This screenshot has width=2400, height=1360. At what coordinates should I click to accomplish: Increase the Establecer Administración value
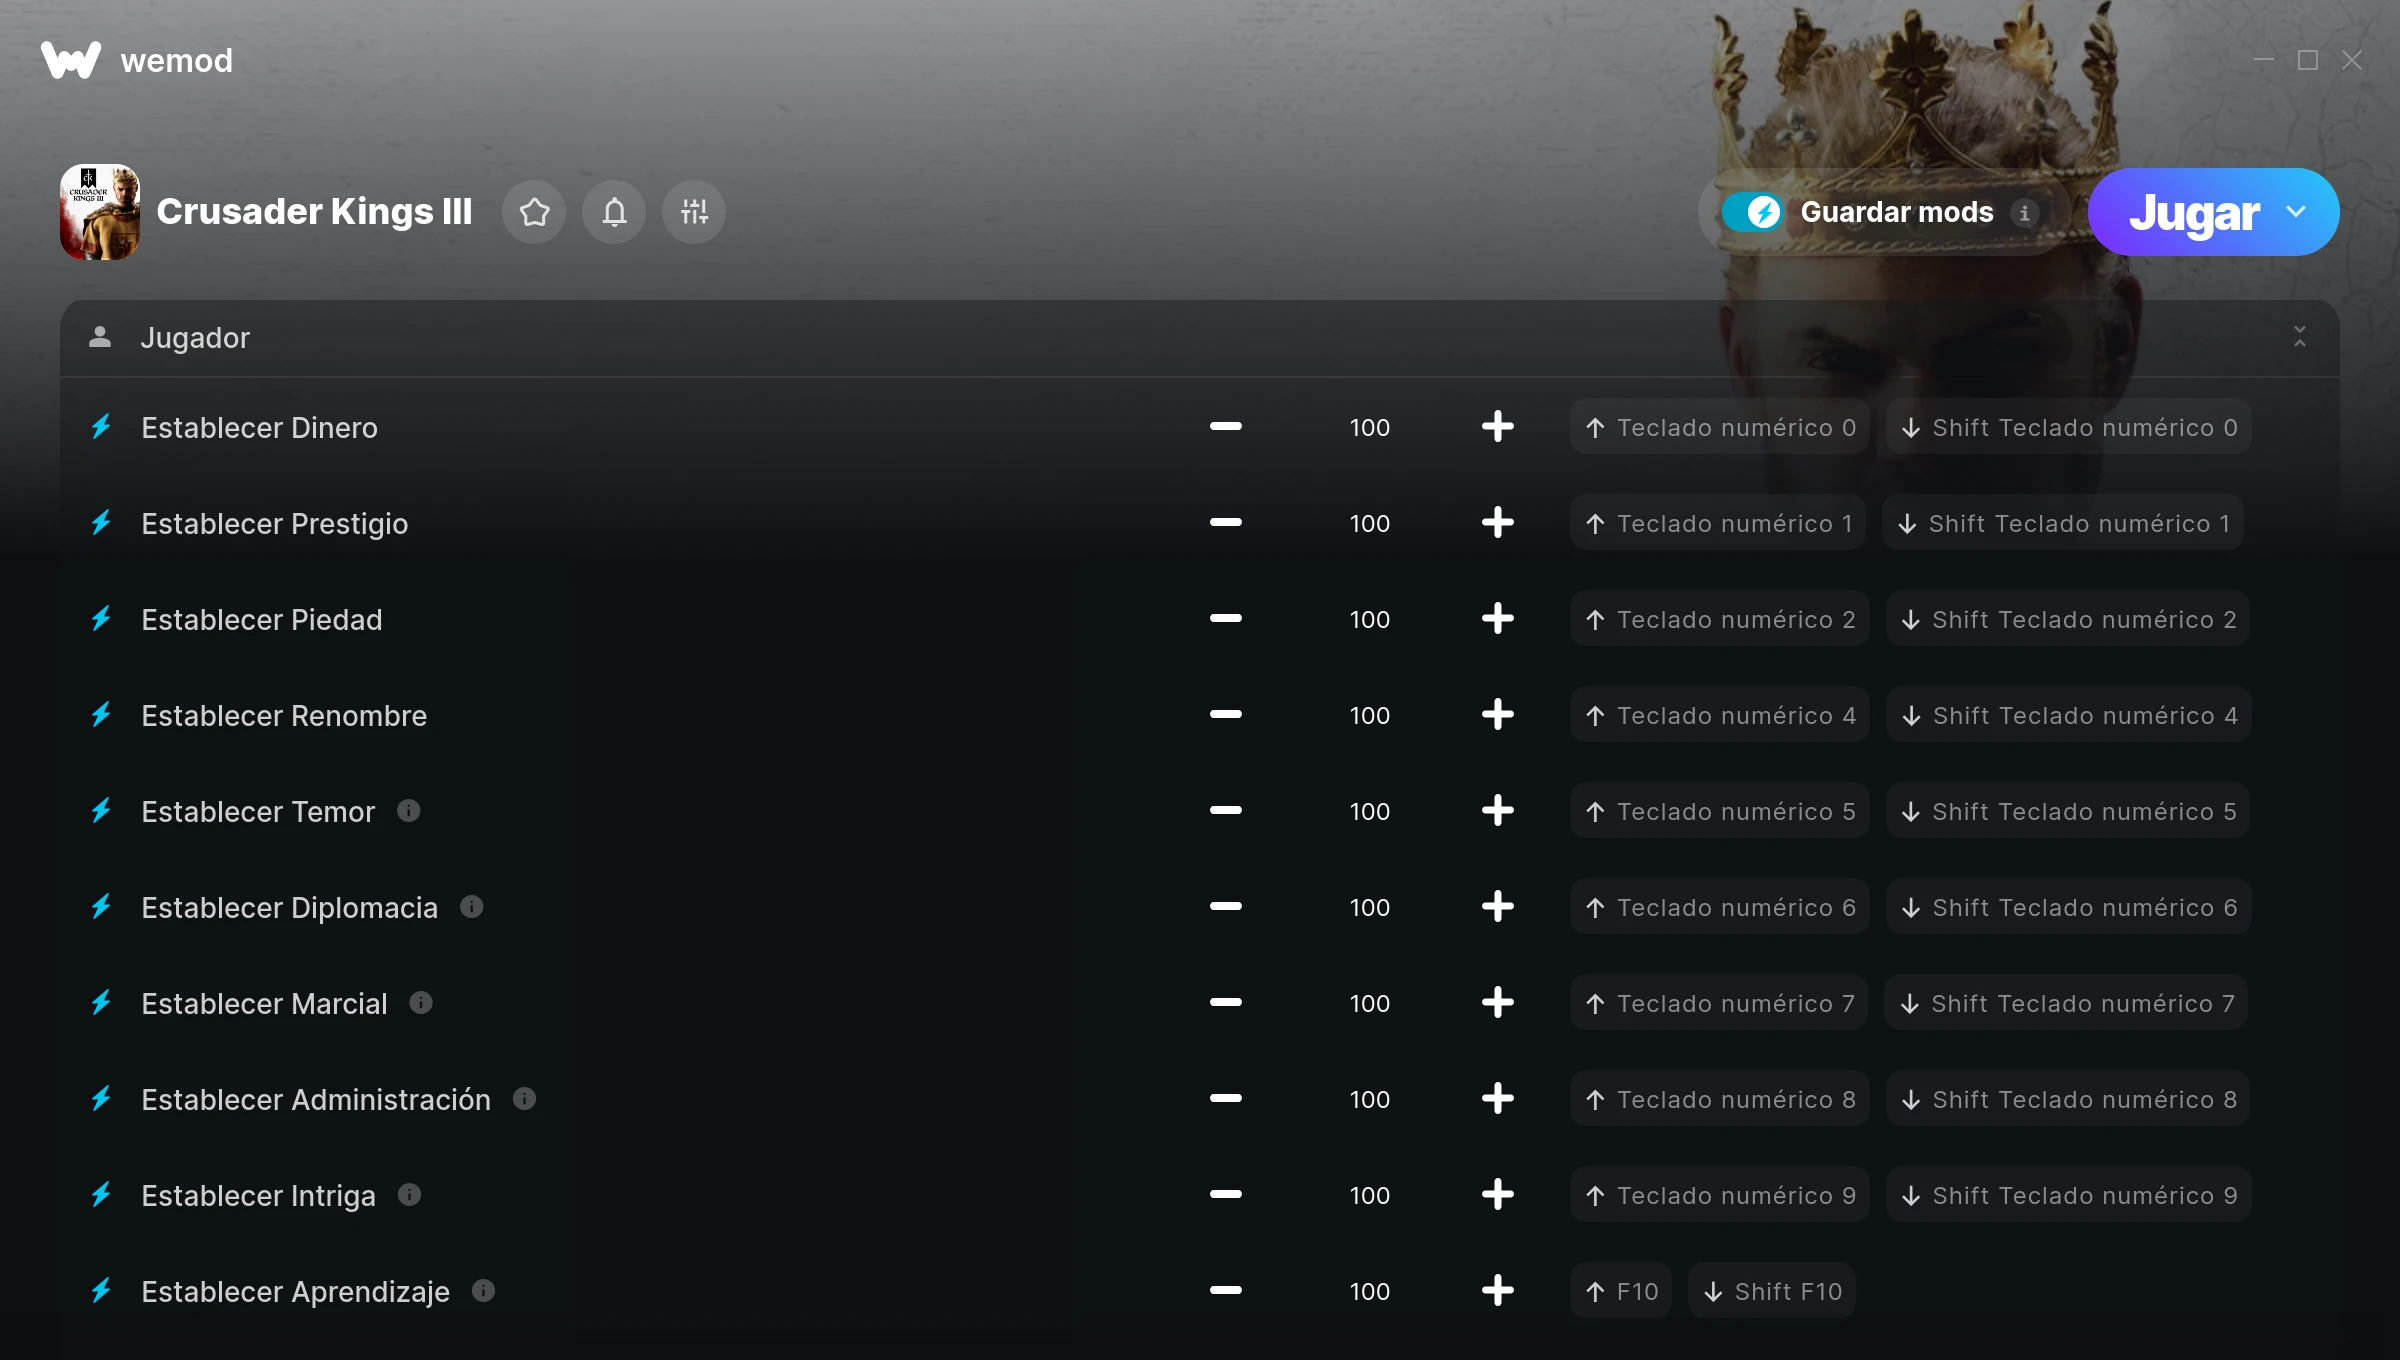click(x=1497, y=1099)
